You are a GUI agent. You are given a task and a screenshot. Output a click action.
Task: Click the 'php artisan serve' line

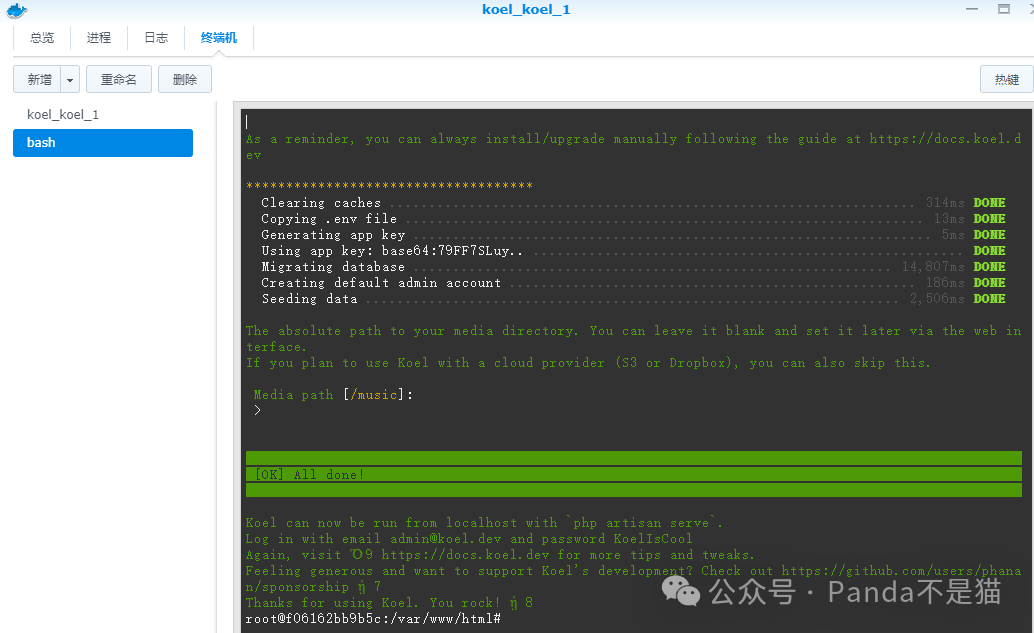(484, 523)
